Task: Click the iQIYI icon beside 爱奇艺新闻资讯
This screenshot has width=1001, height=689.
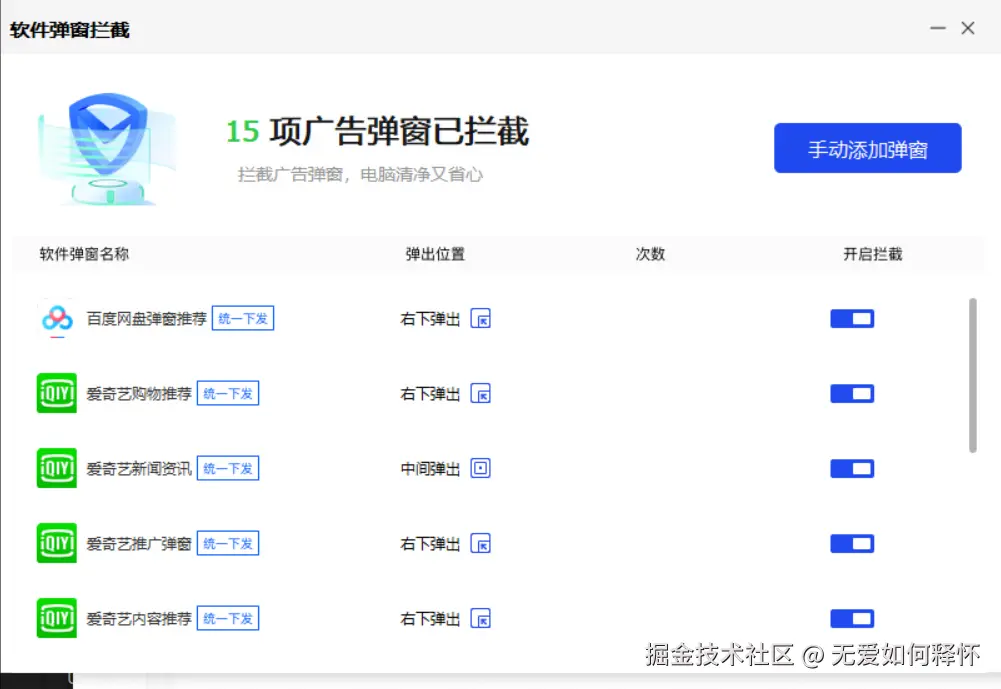Action: [x=57, y=468]
